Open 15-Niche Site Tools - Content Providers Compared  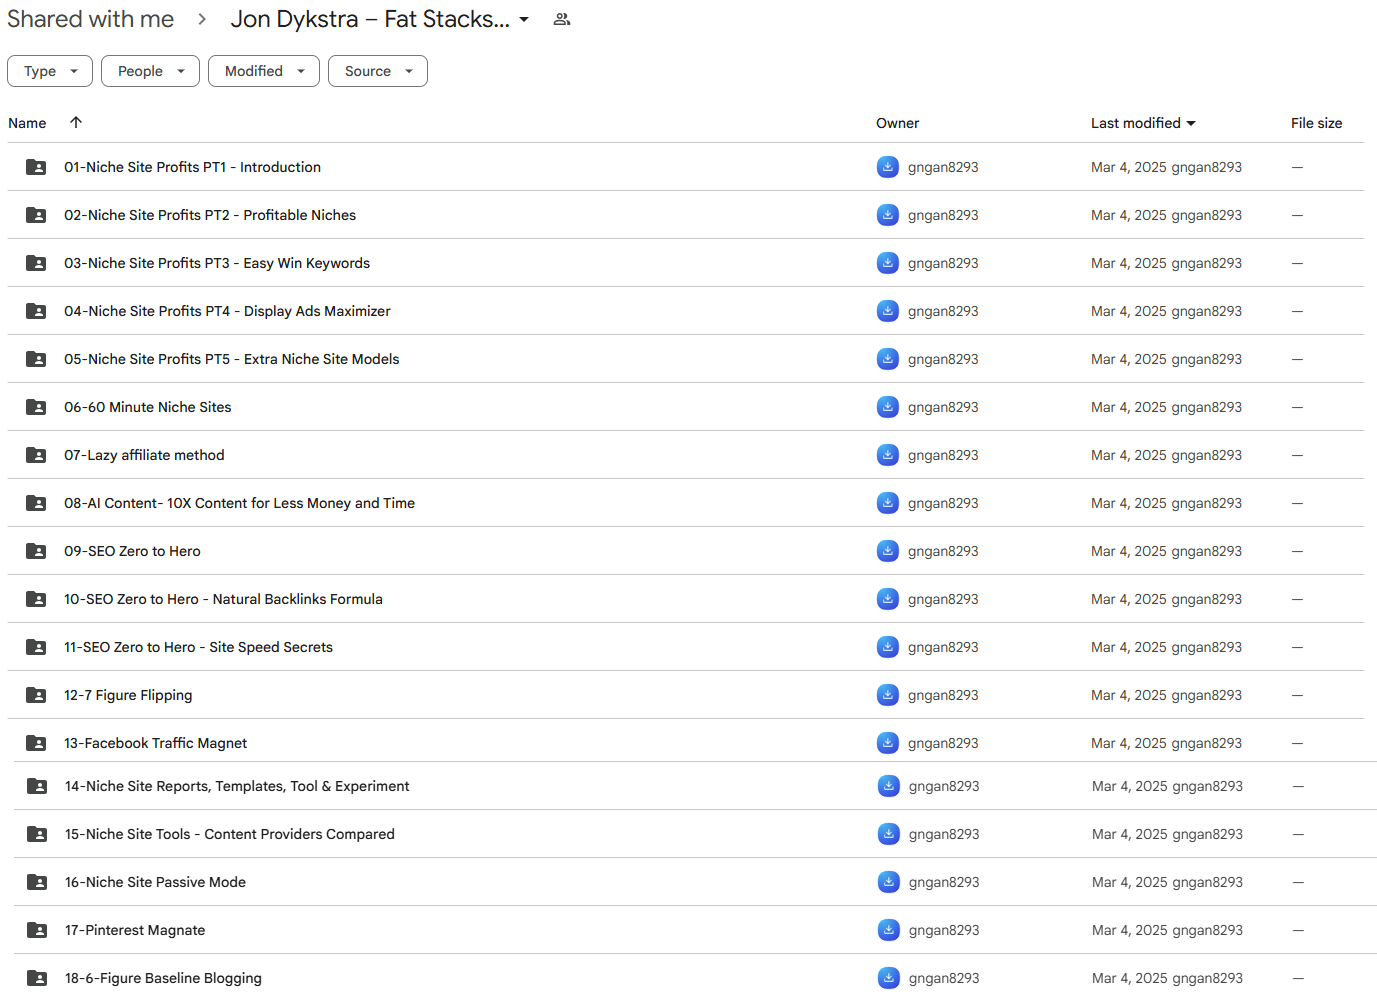coord(230,834)
